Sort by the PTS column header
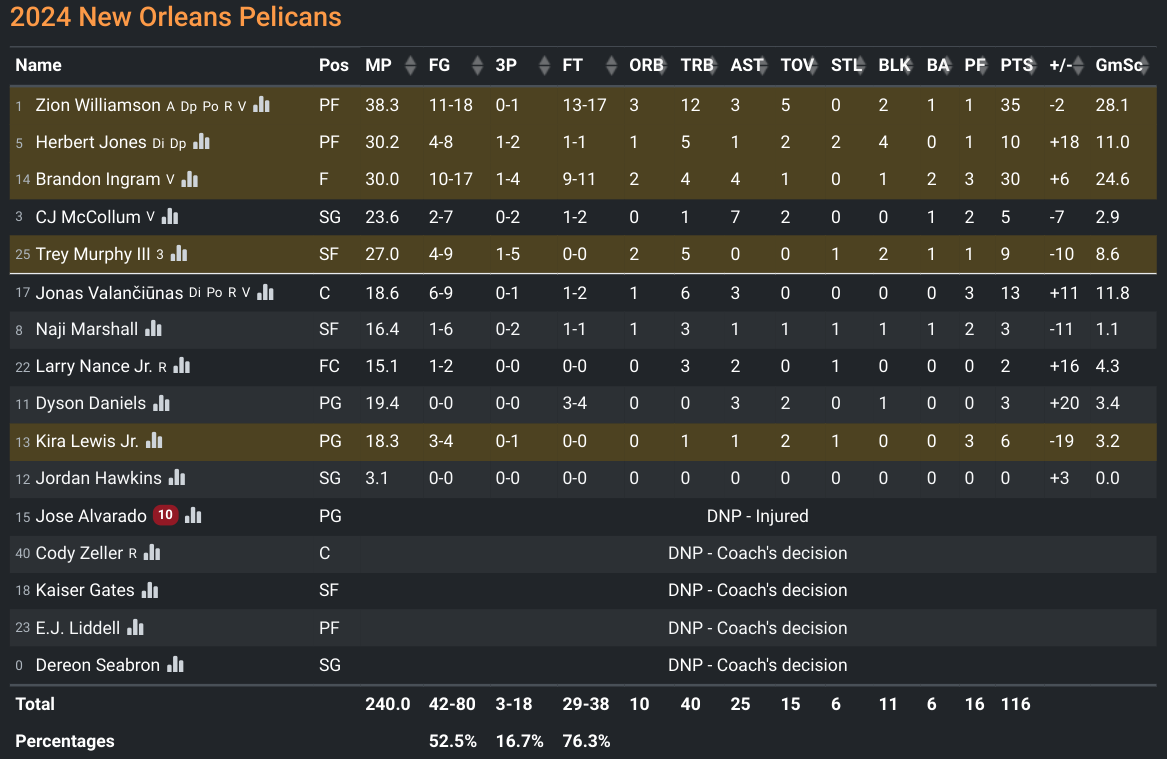Viewport: 1167px width, 759px height. pos(1017,65)
